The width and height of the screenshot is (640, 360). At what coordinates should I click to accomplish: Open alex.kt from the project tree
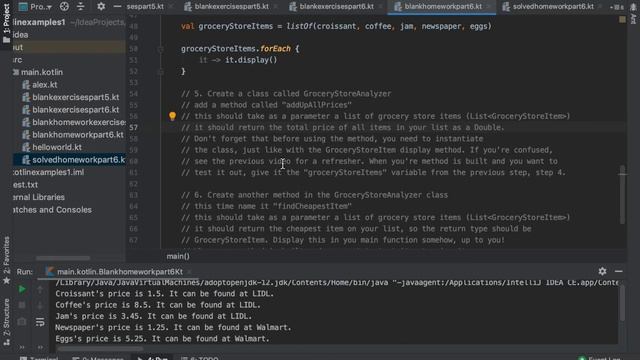pyautogui.click(x=44, y=85)
